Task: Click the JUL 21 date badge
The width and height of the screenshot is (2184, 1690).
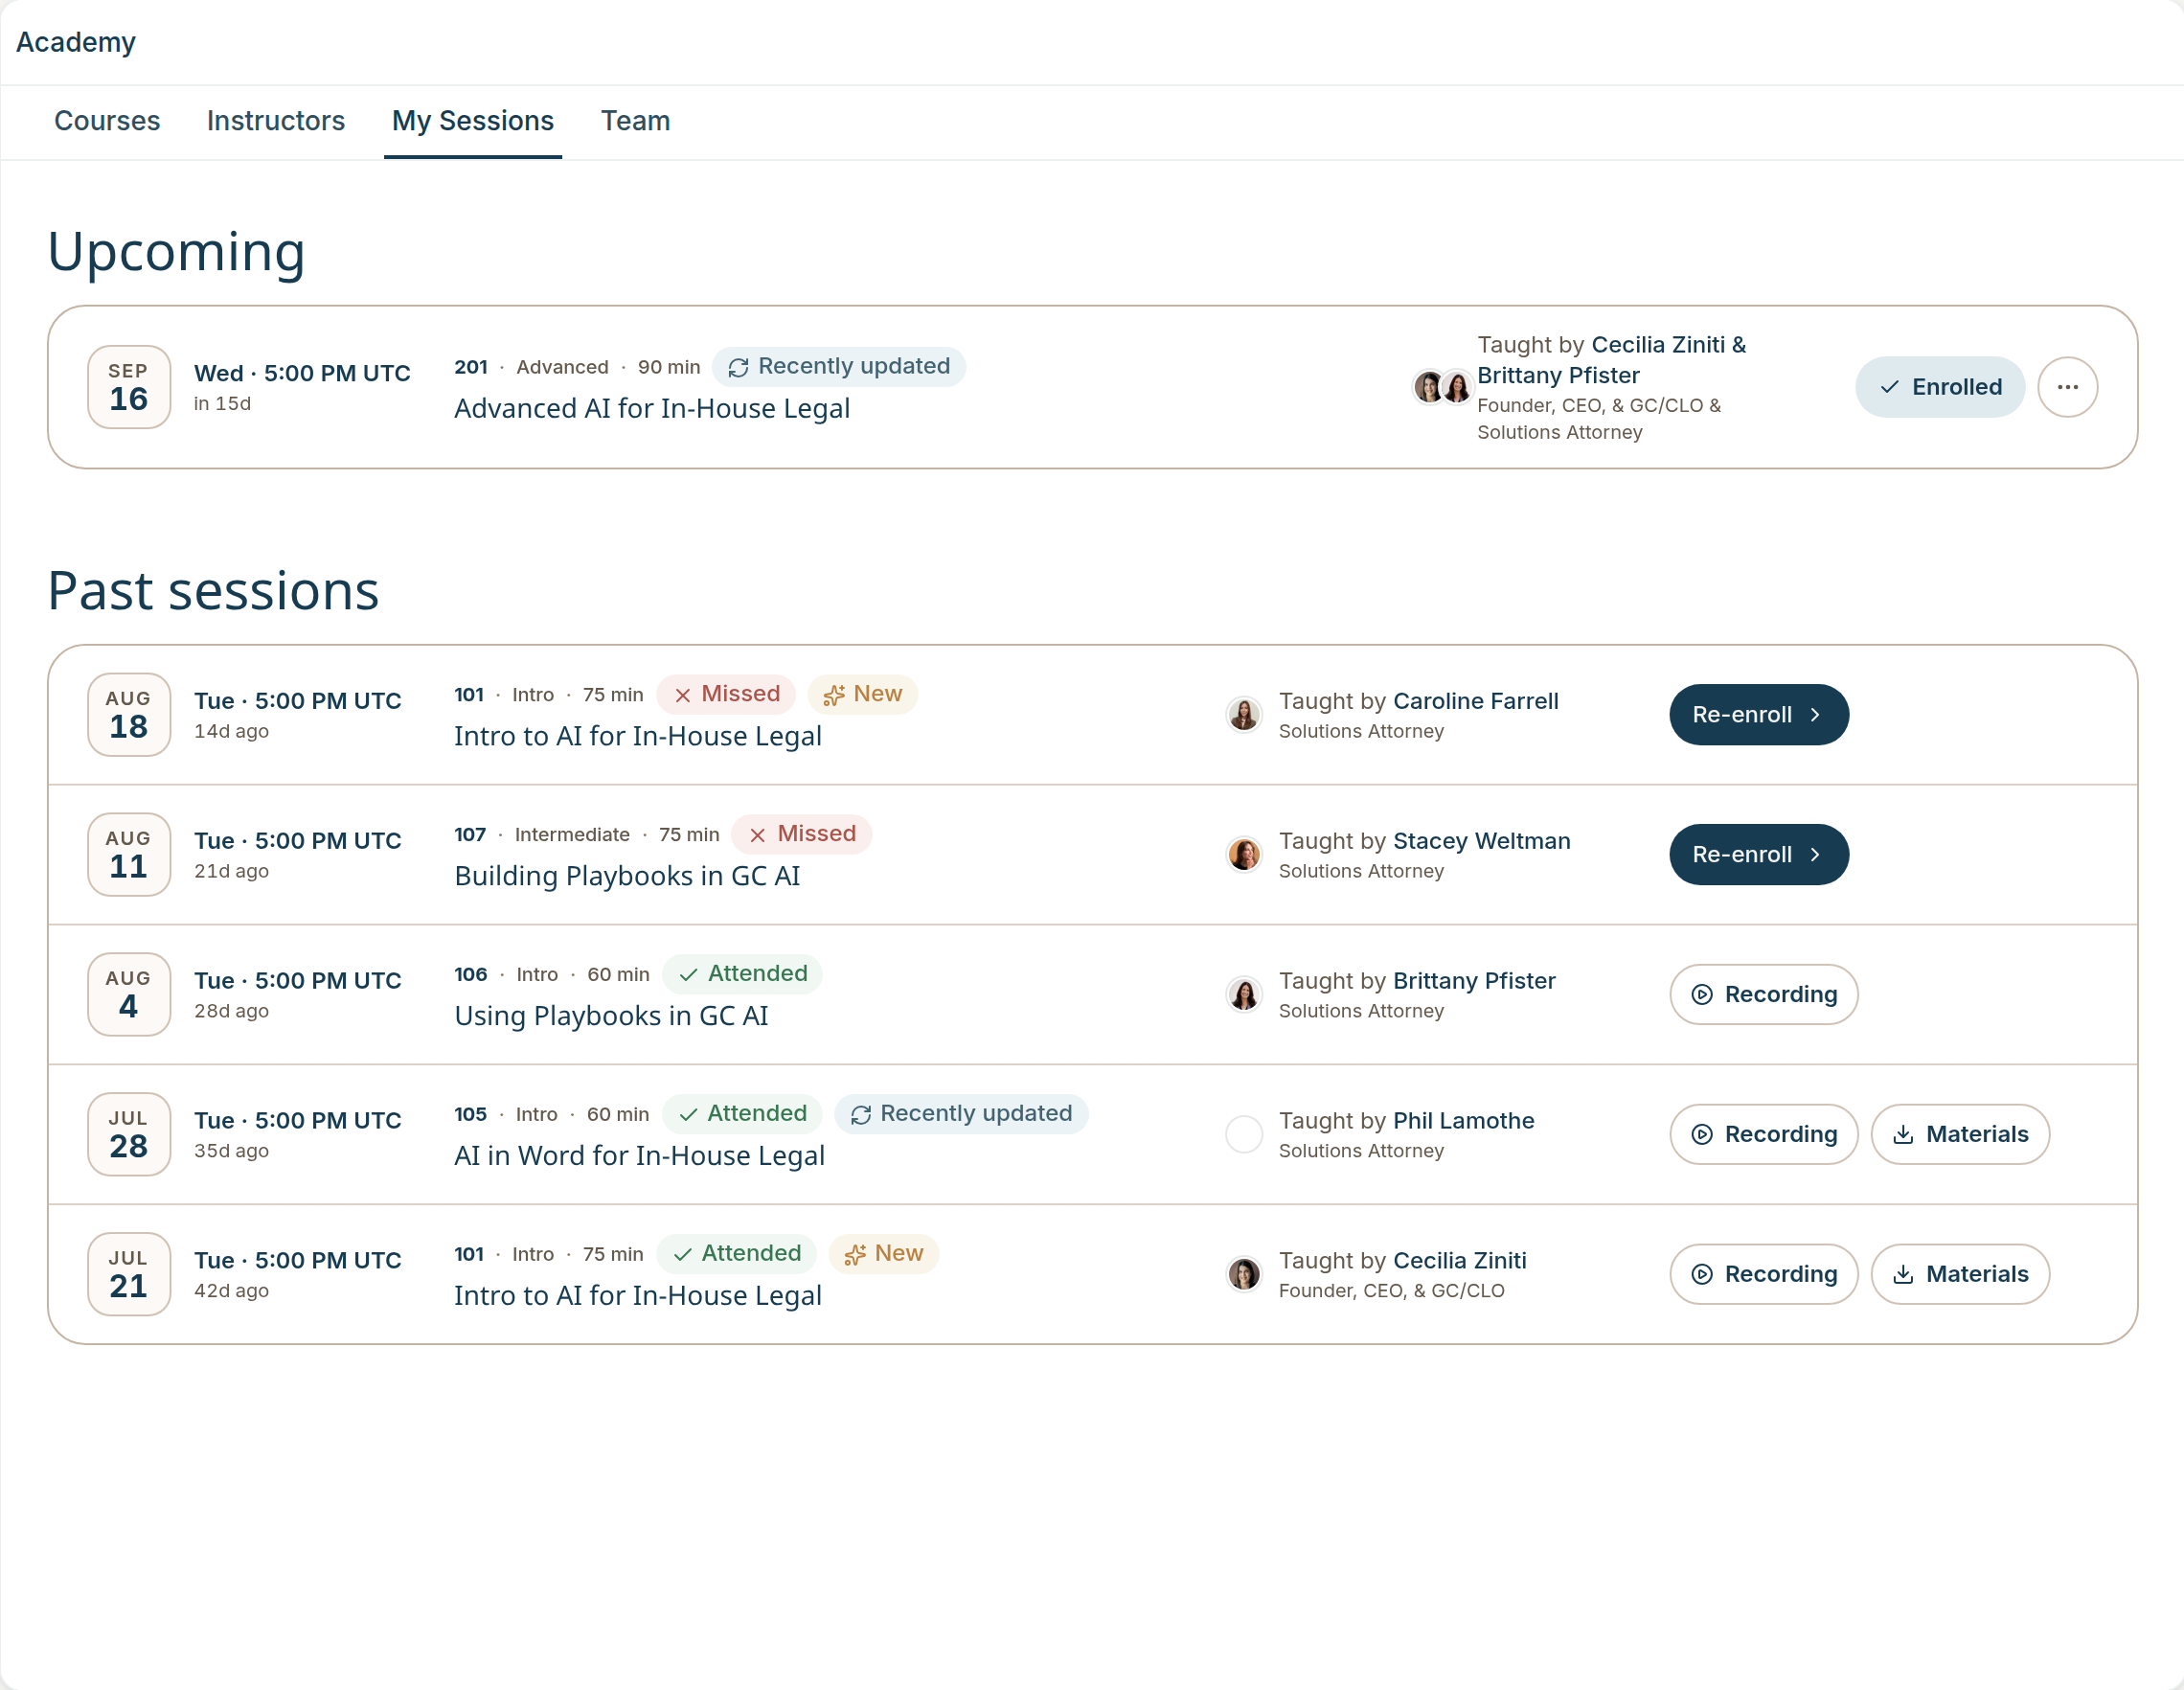Action: 129,1274
